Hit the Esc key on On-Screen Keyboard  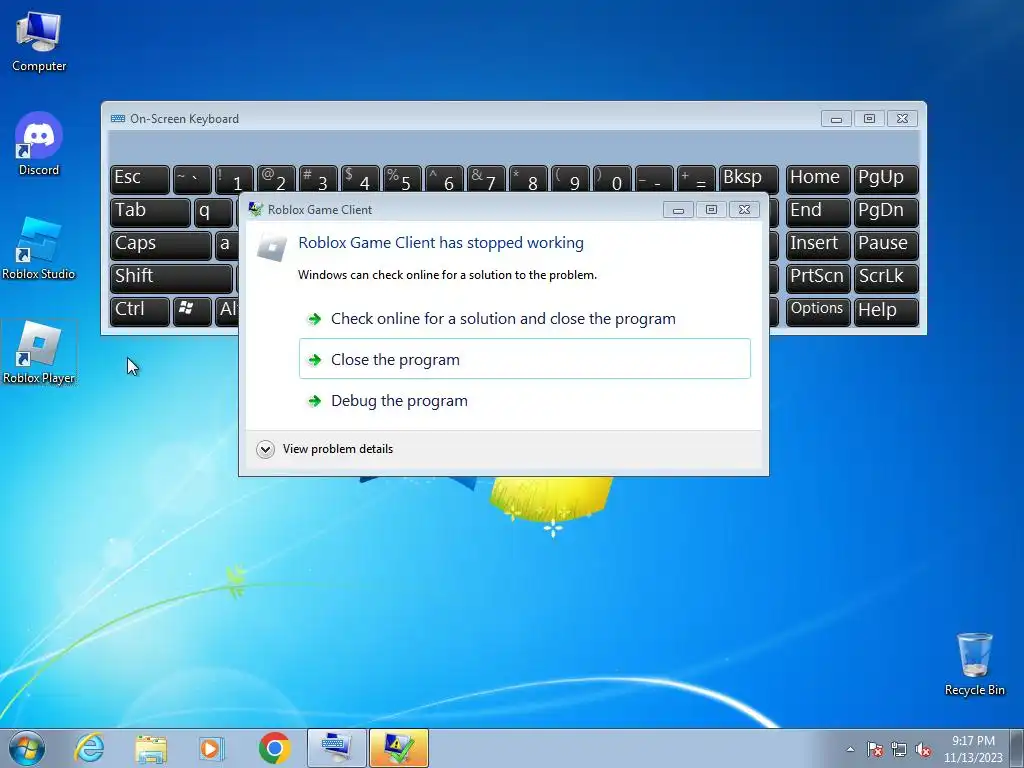point(140,179)
